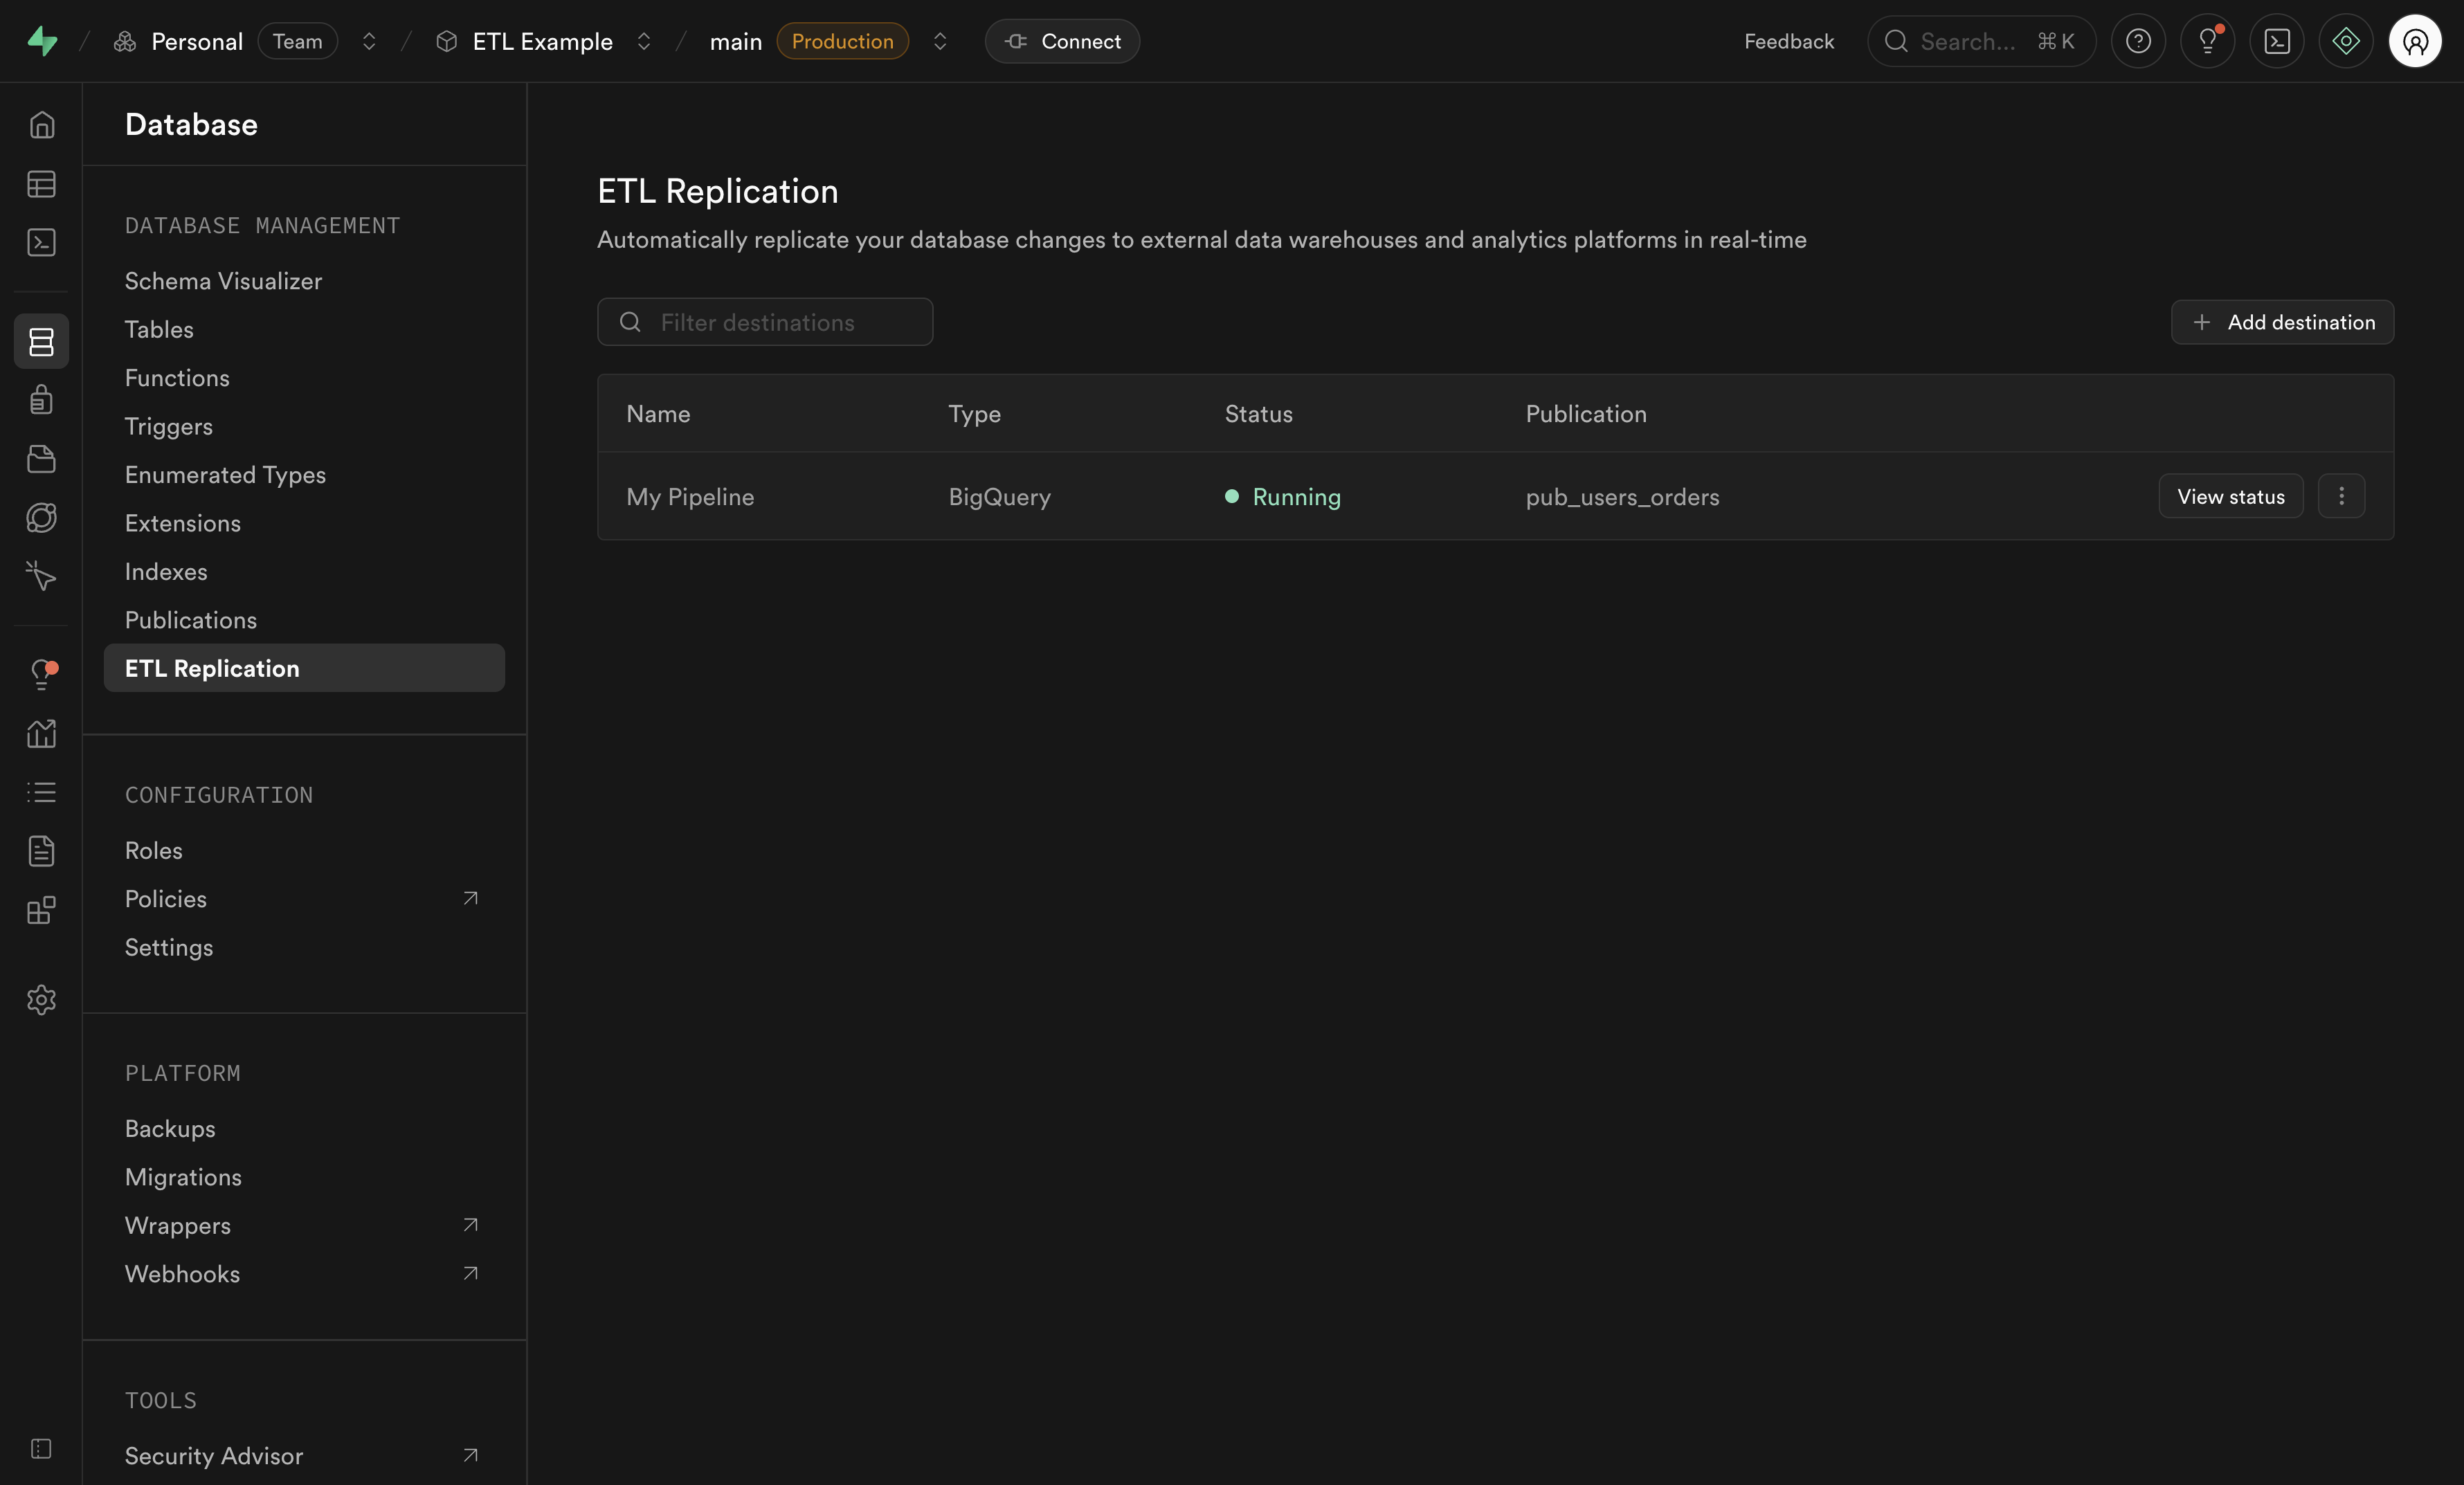Image resolution: width=2464 pixels, height=1485 pixels.
Task: Click the Connect button
Action: point(1062,41)
